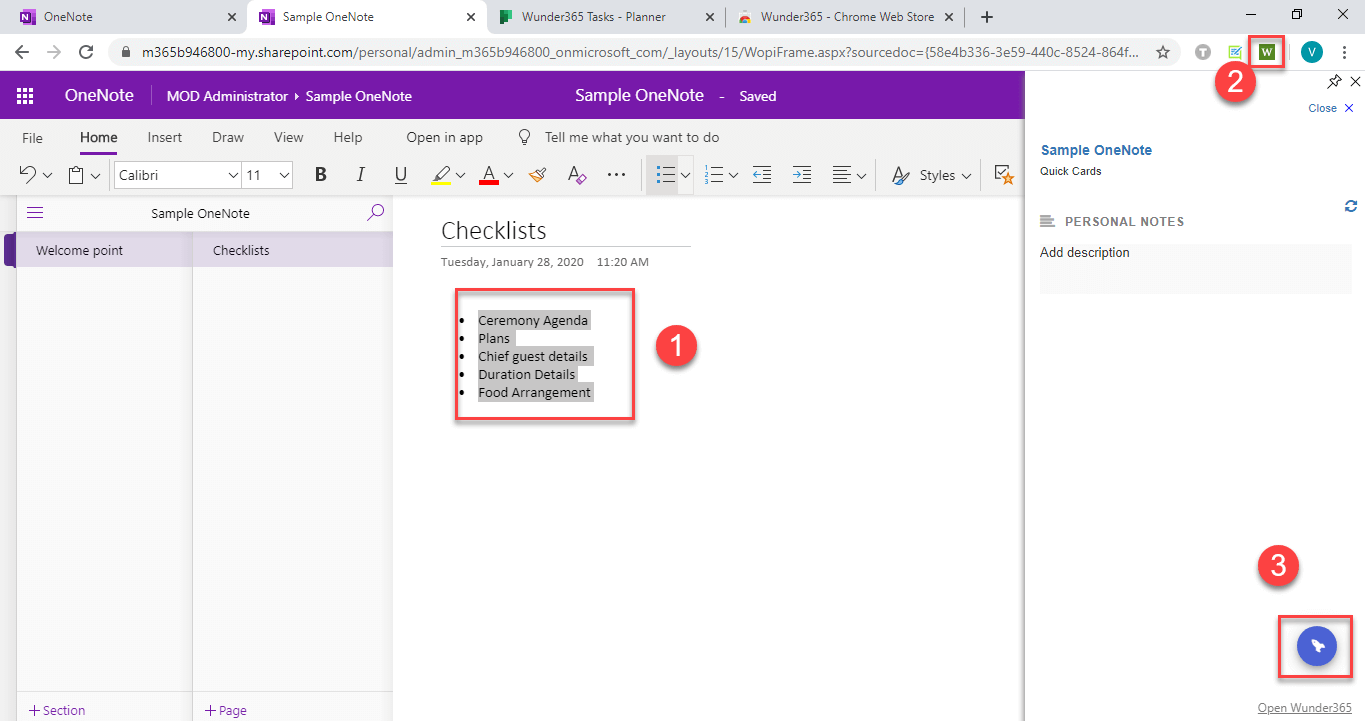Switch to the View ribbon tab

pyautogui.click(x=289, y=138)
